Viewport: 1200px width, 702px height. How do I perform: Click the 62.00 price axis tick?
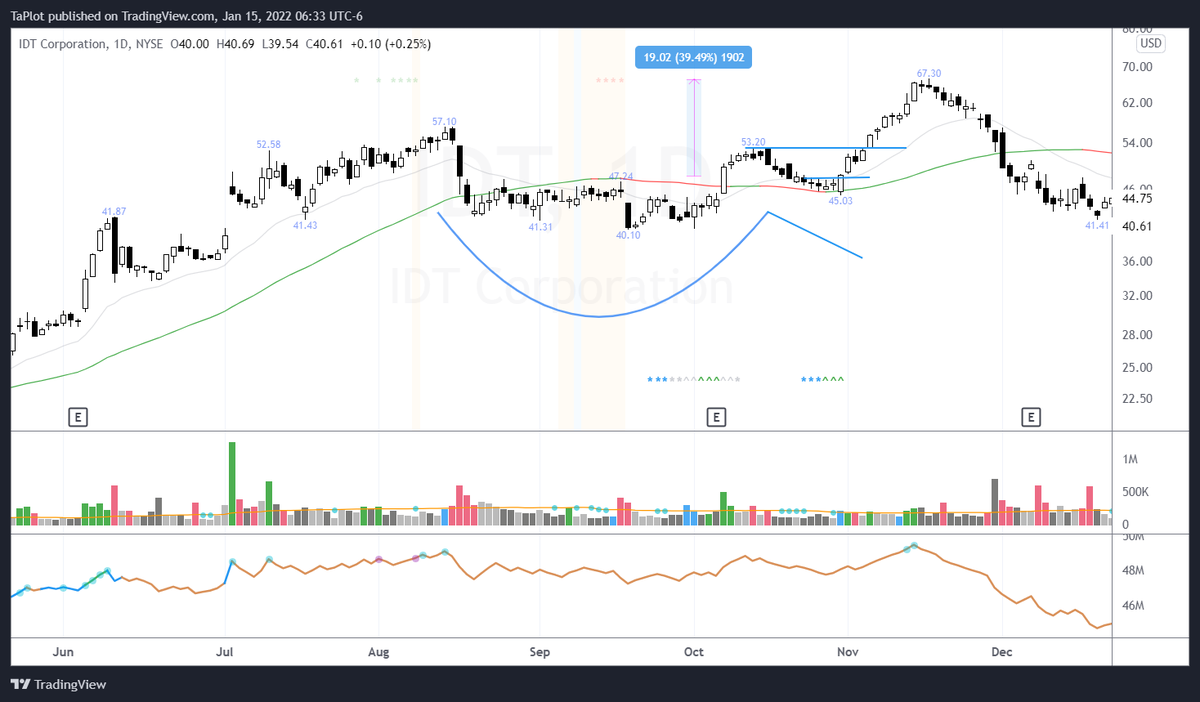[1138, 103]
